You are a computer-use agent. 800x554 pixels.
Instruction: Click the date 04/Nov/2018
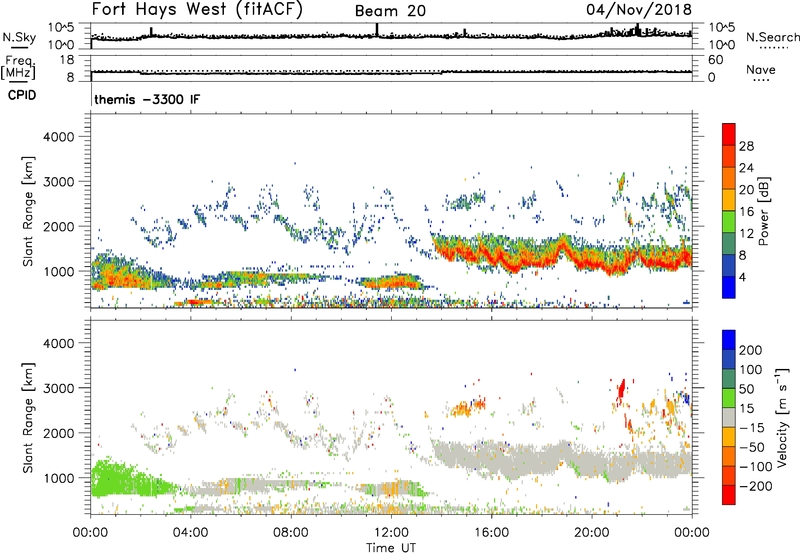(x=639, y=10)
